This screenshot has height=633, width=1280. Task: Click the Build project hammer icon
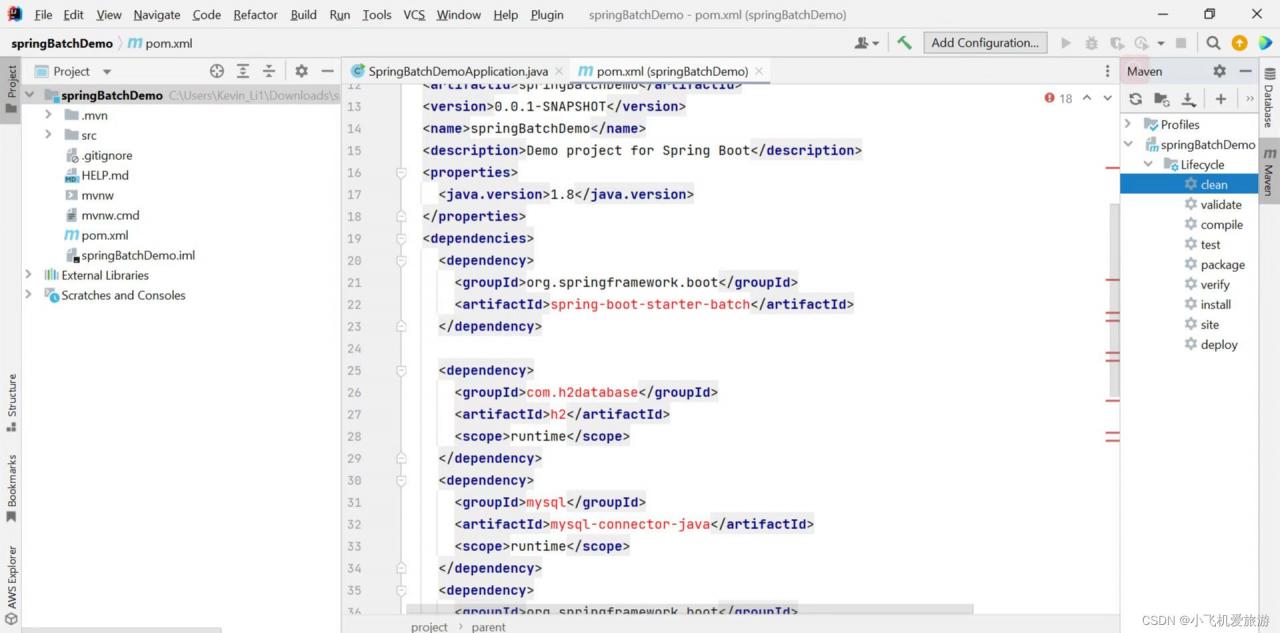click(x=904, y=43)
